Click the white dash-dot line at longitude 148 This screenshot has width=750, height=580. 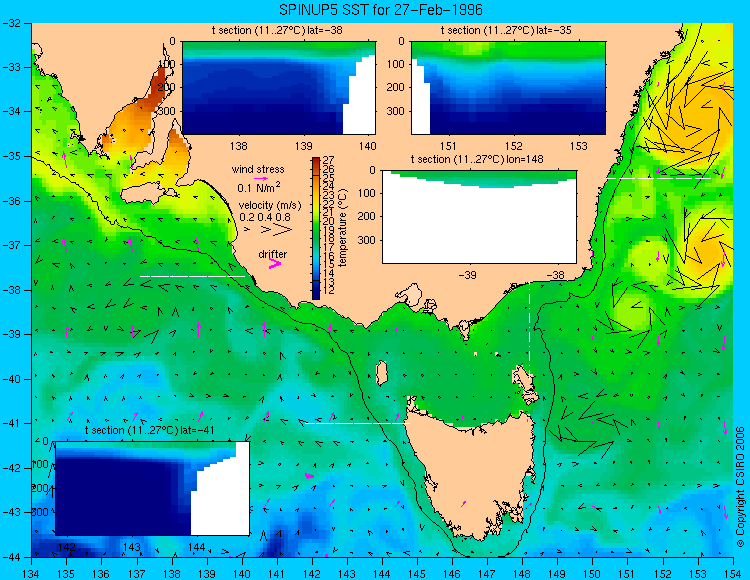[529, 330]
